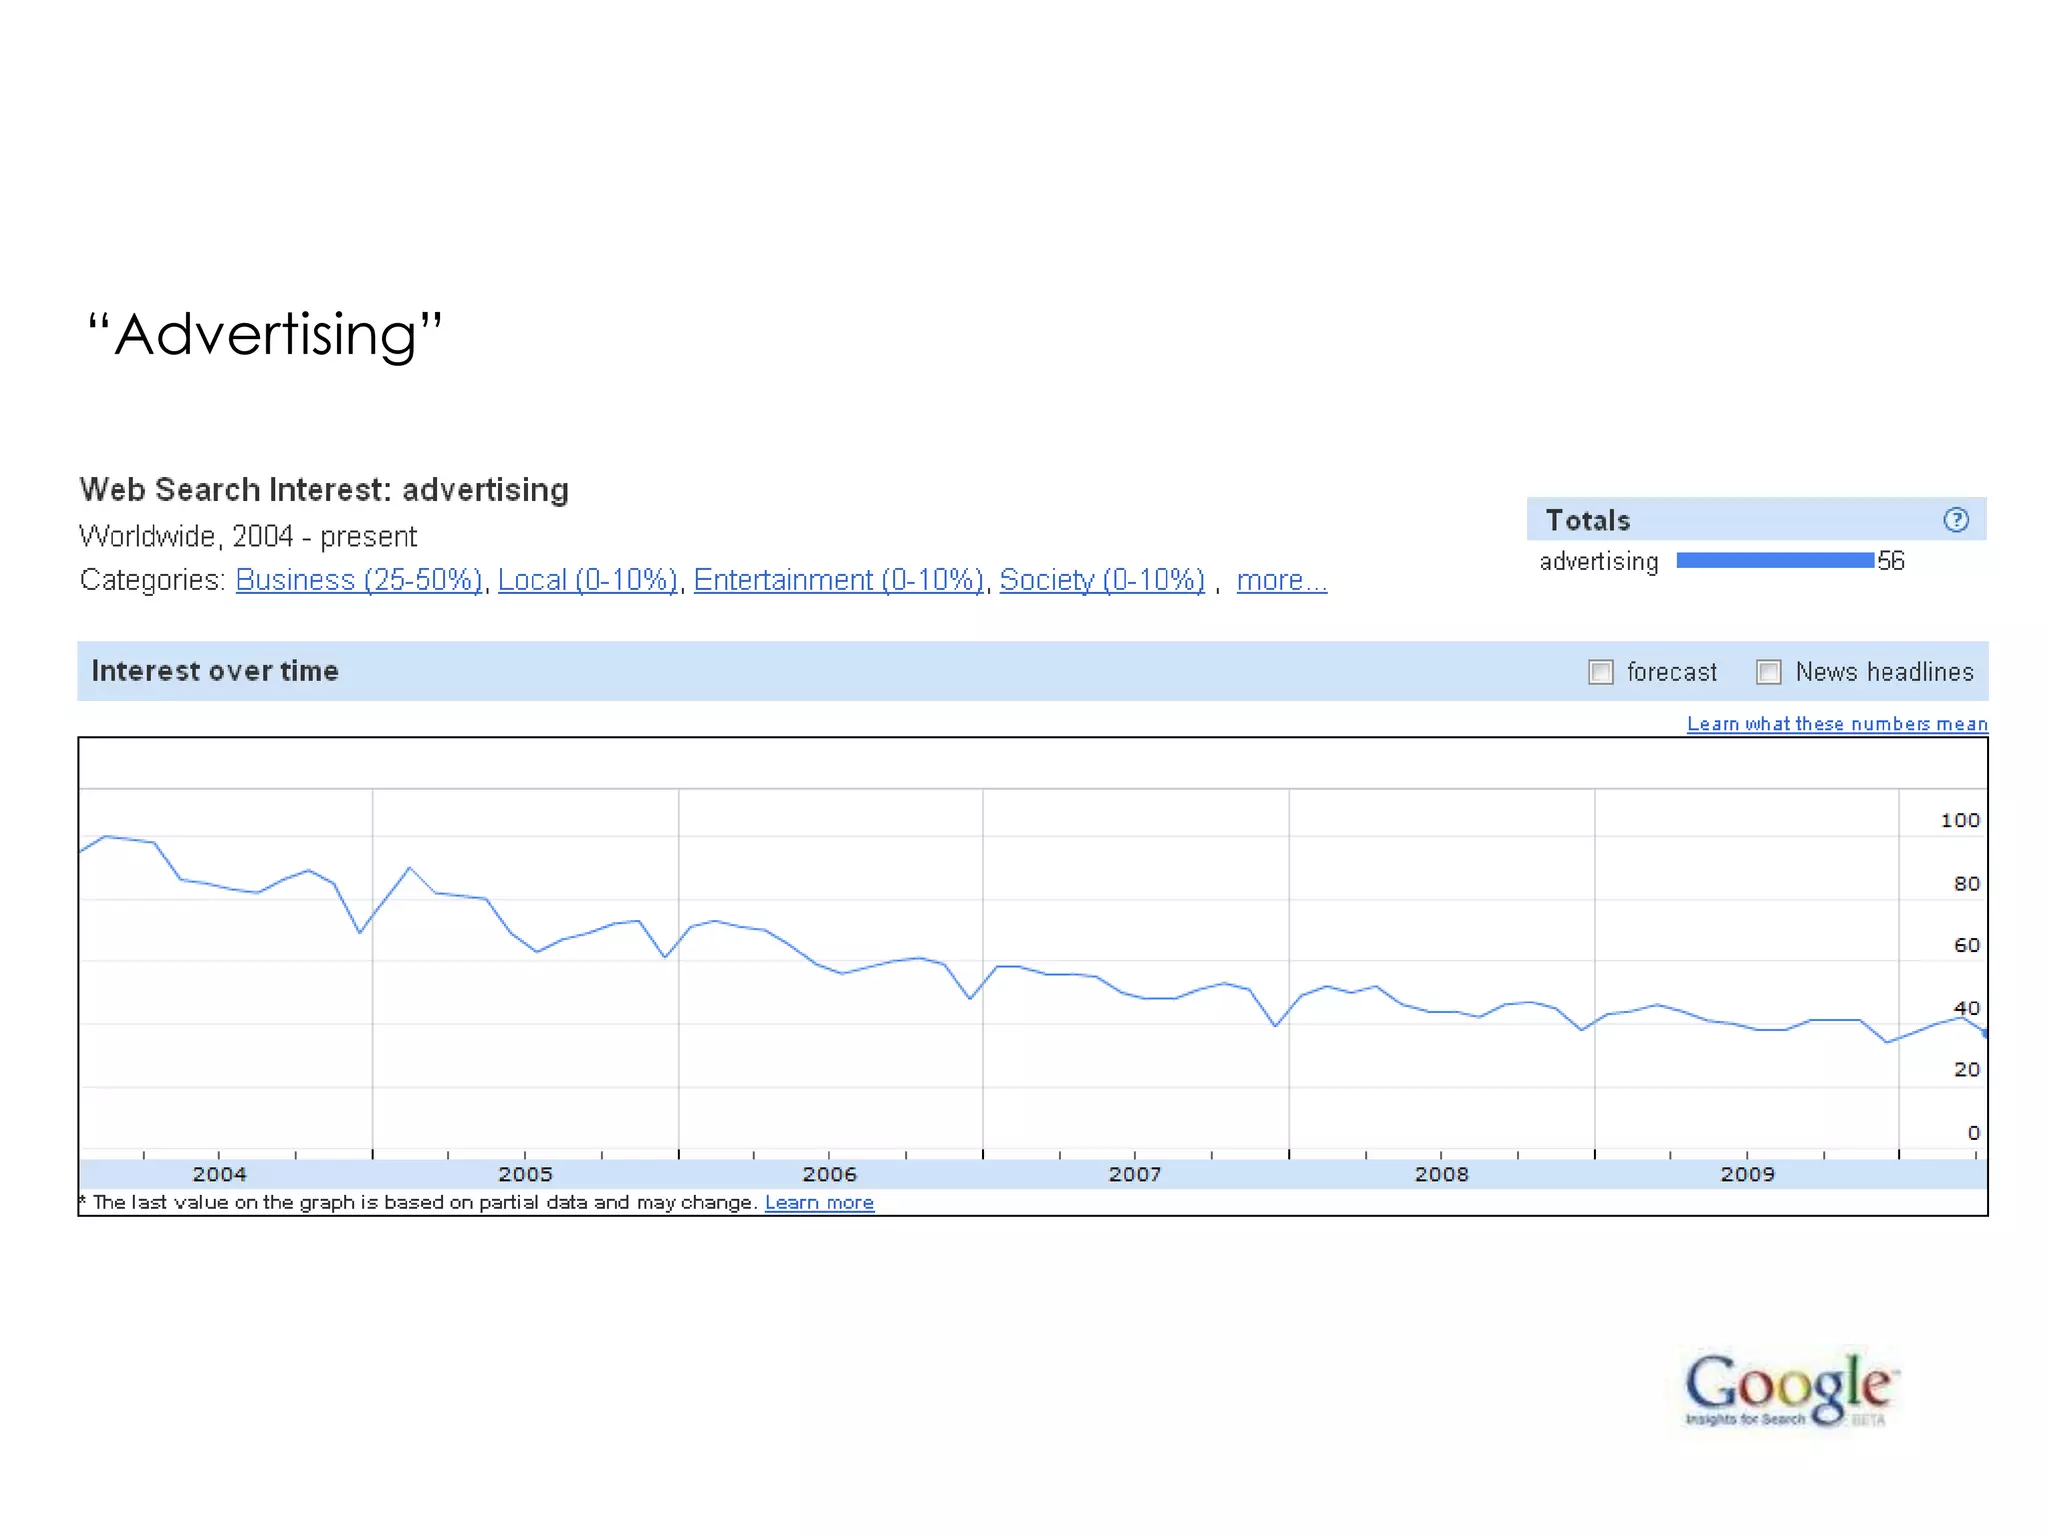Expand more categories via 'more...' link
The image size is (2048, 1536).
(1281, 580)
